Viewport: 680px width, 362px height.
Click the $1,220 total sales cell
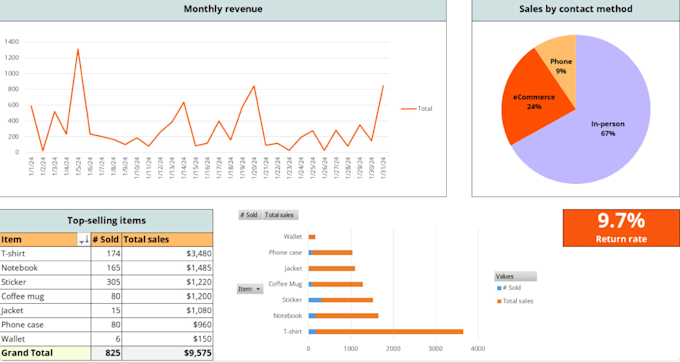[x=167, y=282]
